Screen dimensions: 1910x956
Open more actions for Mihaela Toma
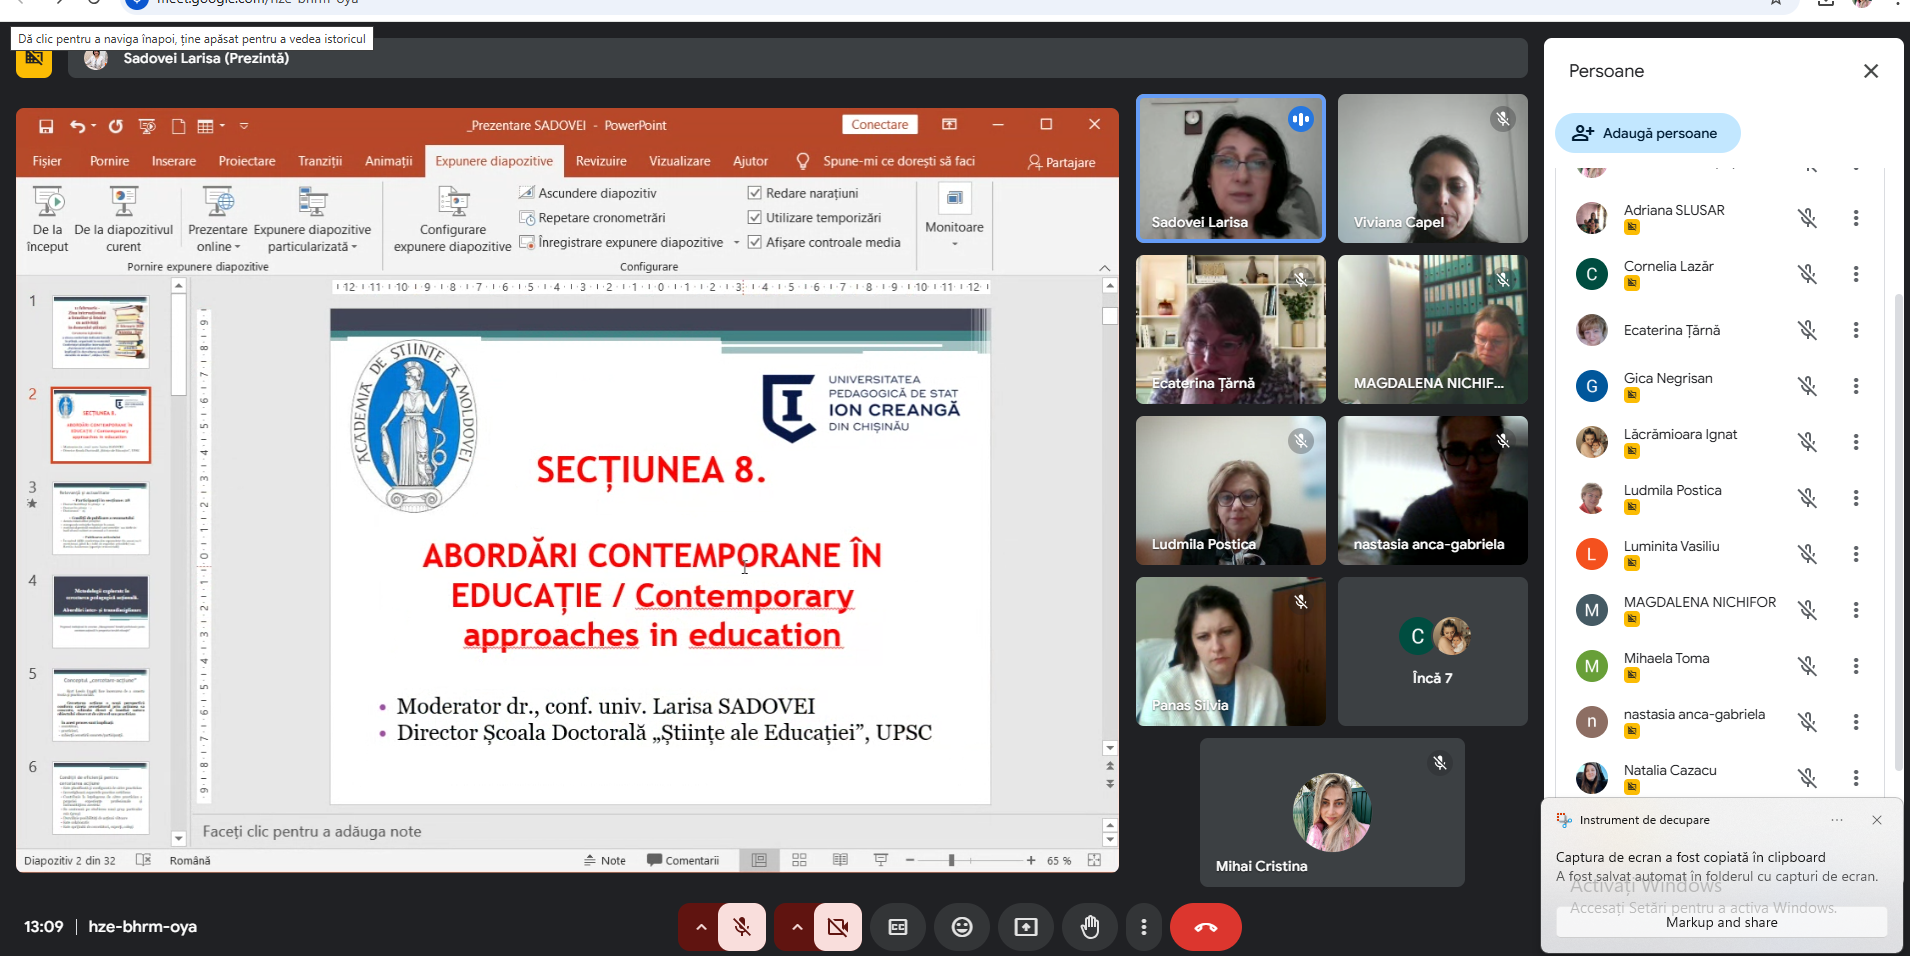[x=1856, y=666]
